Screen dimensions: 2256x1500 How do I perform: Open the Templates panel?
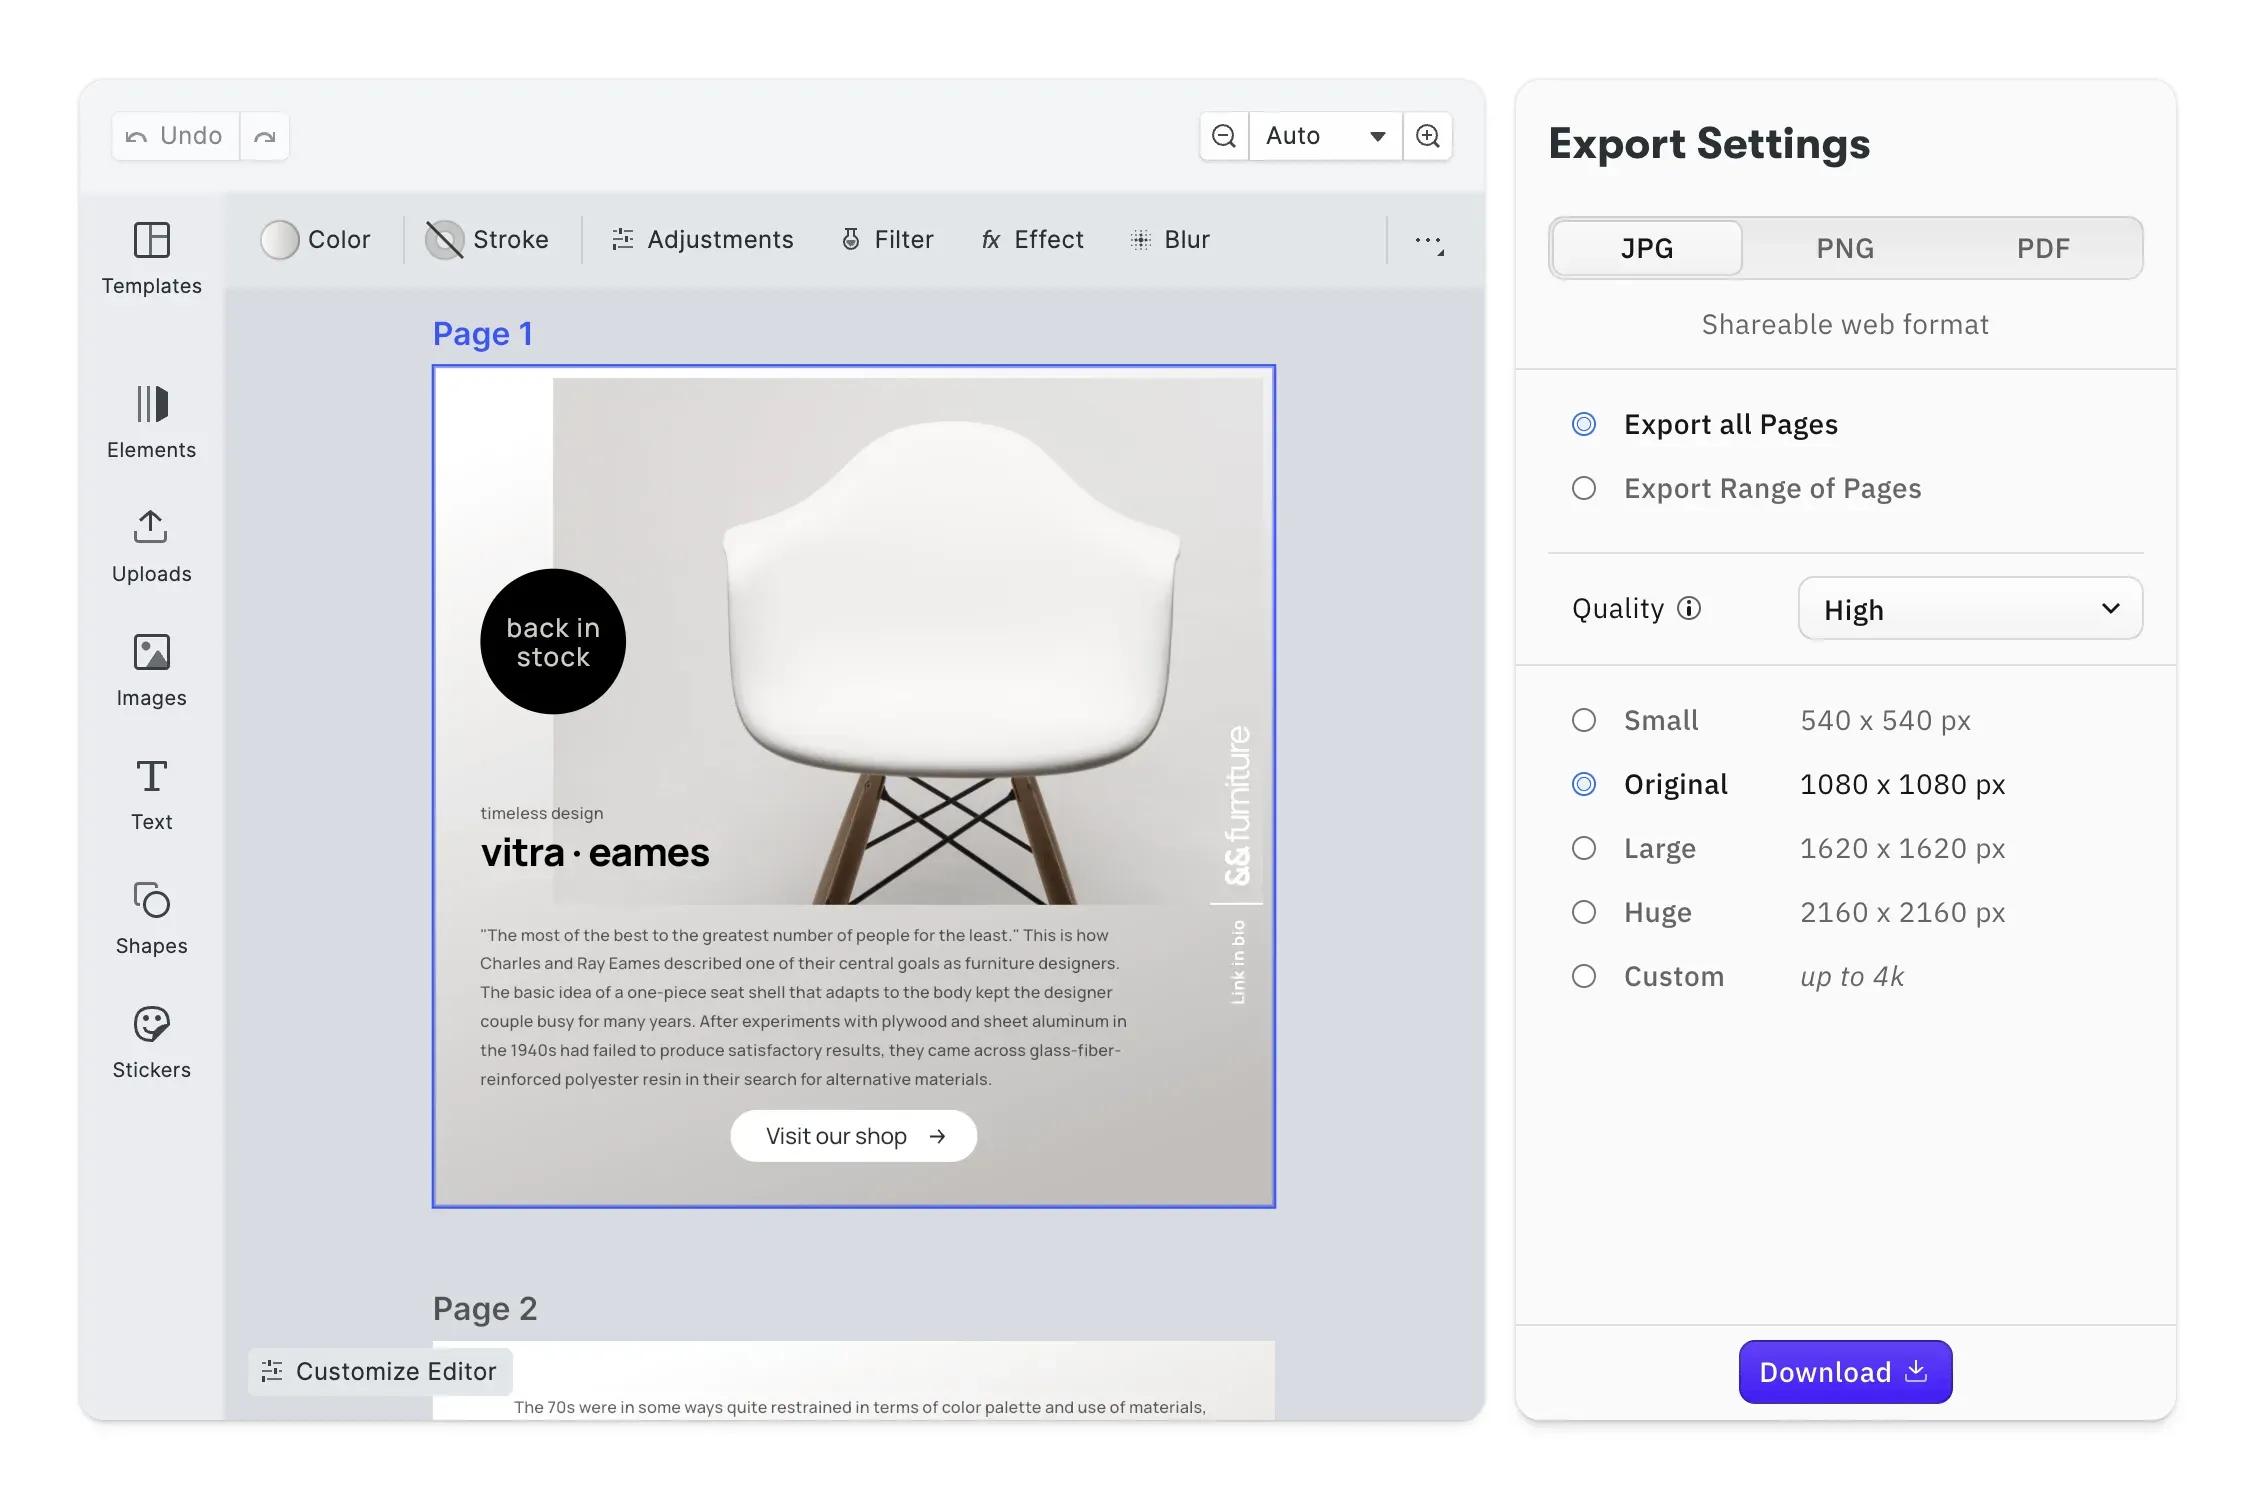coord(151,258)
